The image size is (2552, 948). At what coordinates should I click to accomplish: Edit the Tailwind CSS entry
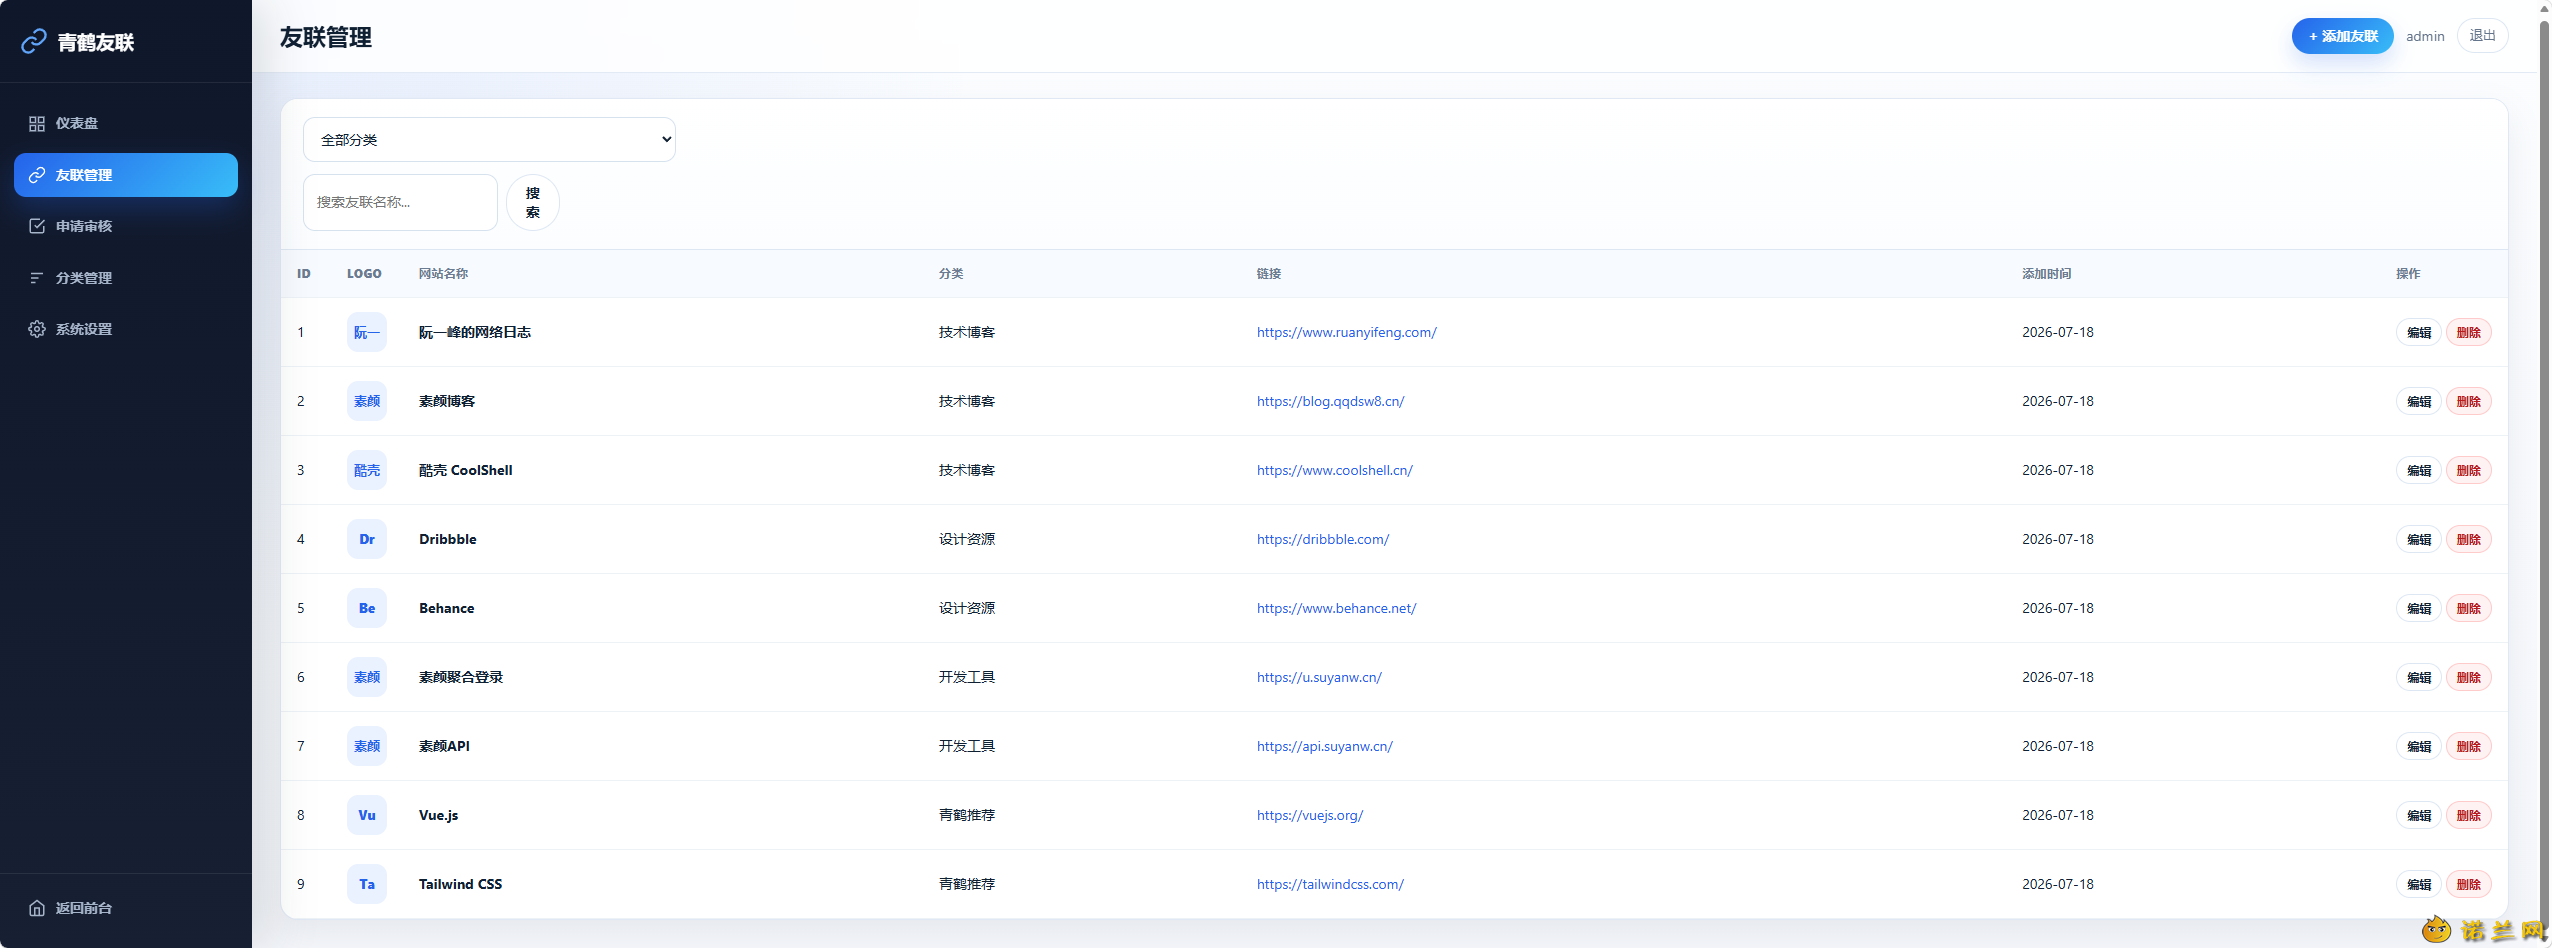2418,885
